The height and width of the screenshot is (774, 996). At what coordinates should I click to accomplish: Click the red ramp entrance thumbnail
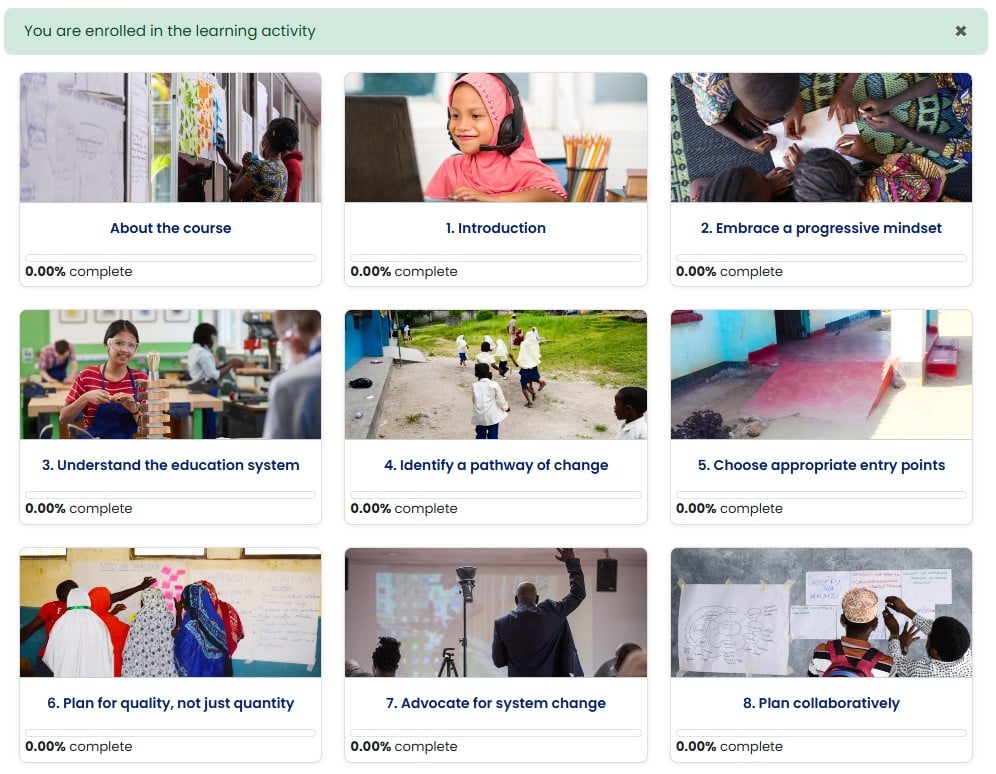(x=821, y=375)
